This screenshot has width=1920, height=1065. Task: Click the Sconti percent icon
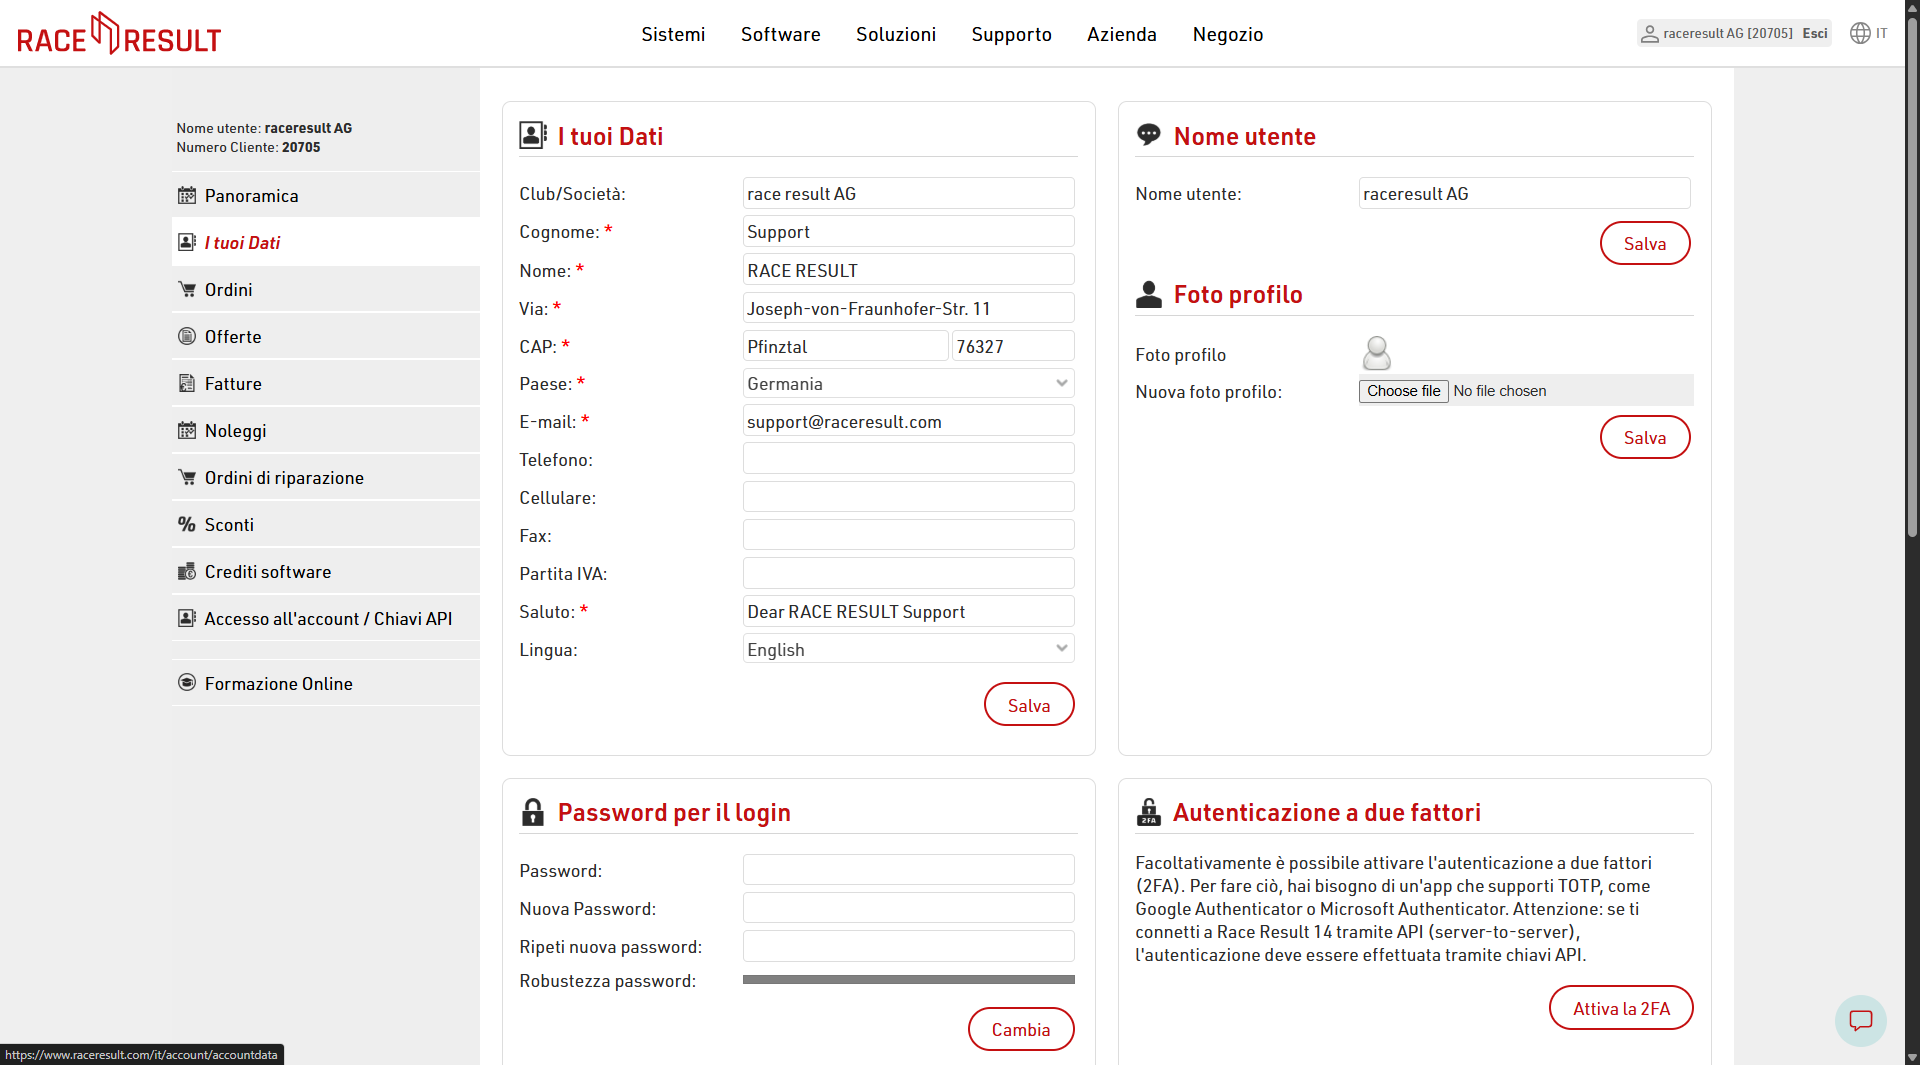(187, 525)
